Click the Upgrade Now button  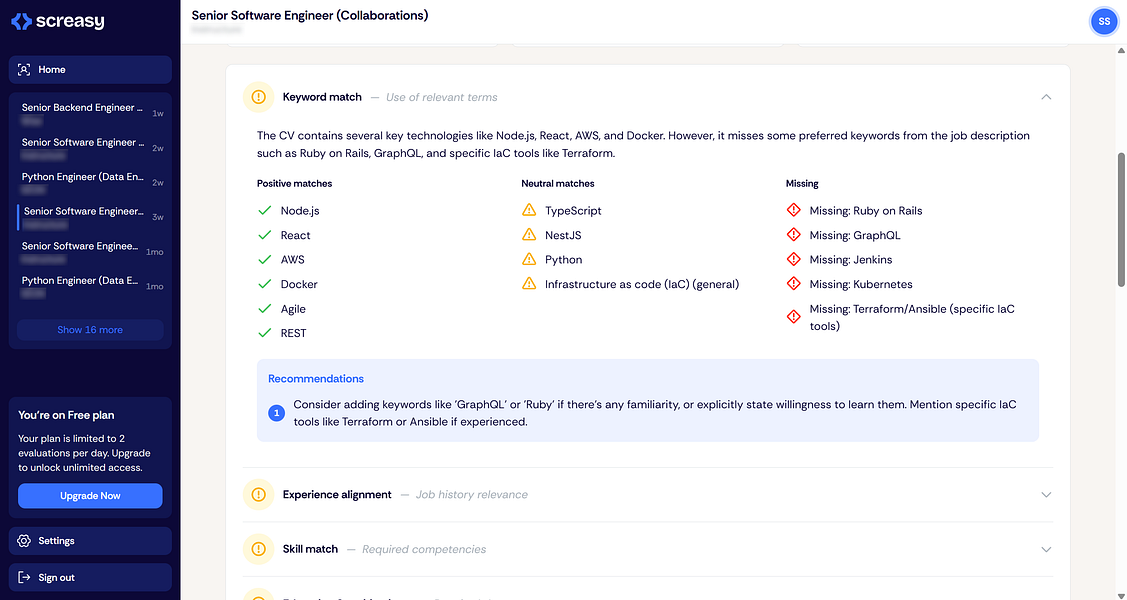[90, 496]
